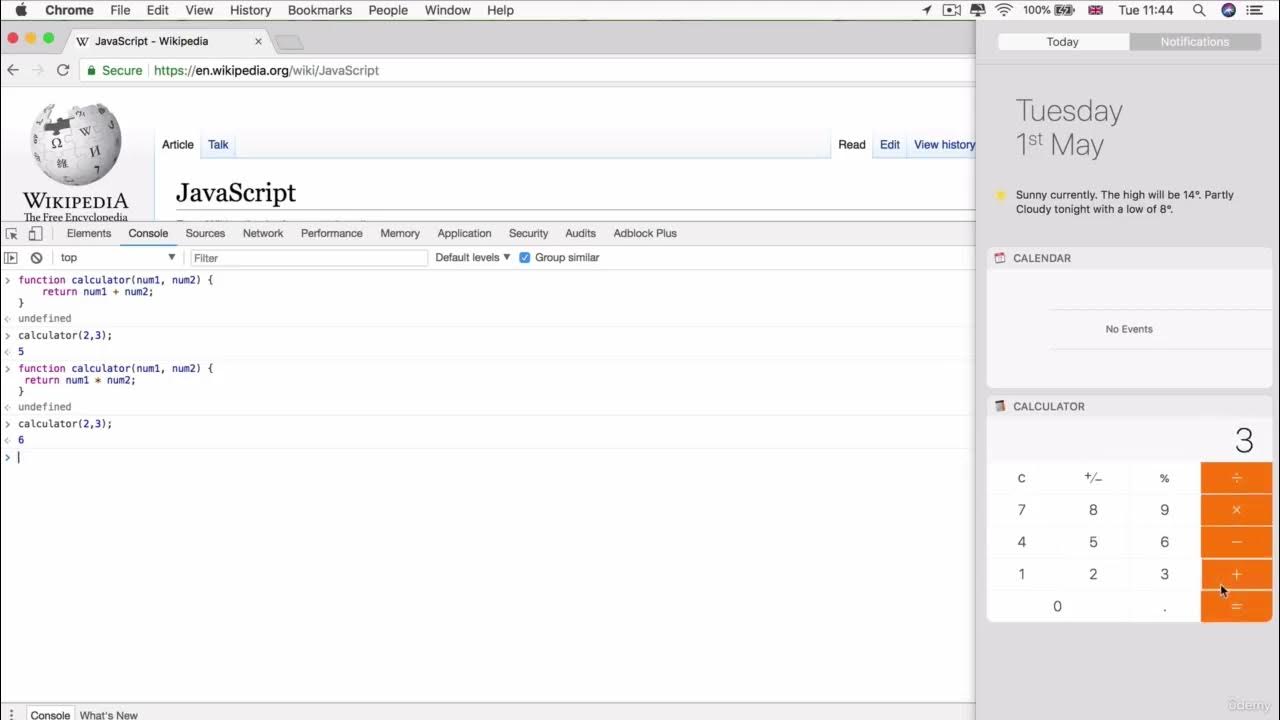
Task: Expand the first function calculator entry arrow
Action: [x=8, y=280]
